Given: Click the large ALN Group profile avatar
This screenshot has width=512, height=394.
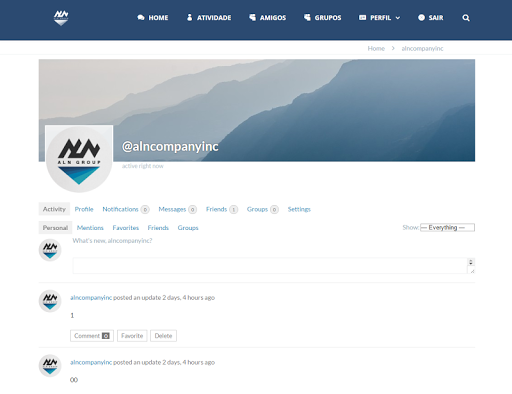Looking at the screenshot, I should coord(79,159).
